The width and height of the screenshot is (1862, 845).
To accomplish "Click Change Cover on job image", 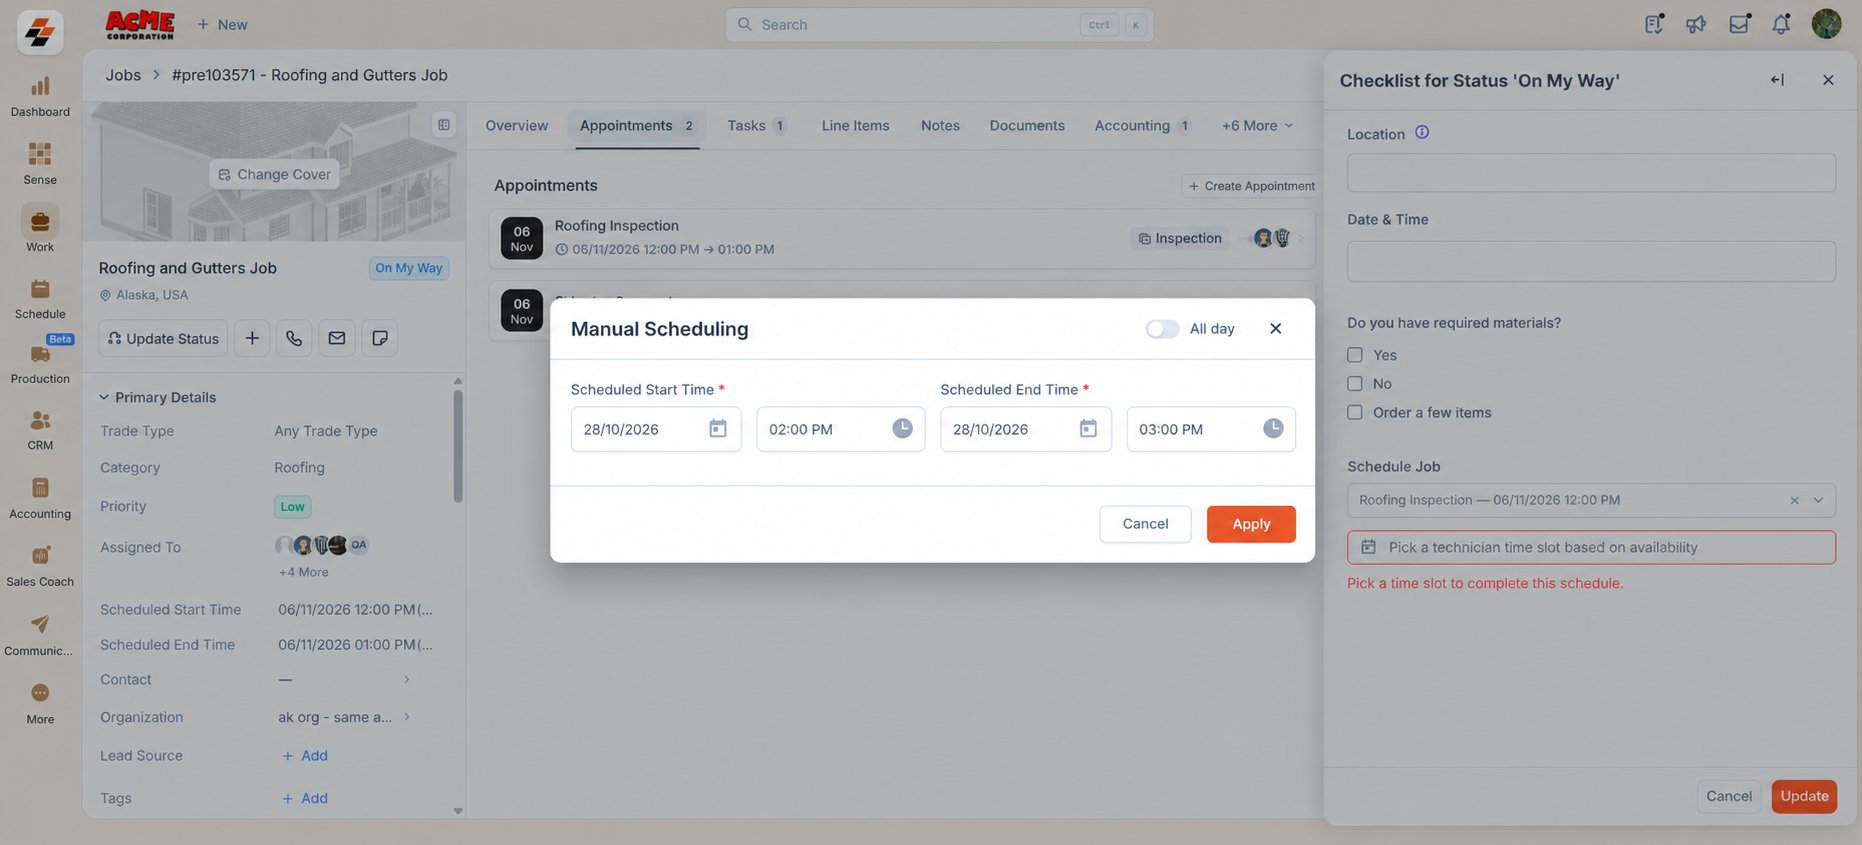I will tap(274, 174).
